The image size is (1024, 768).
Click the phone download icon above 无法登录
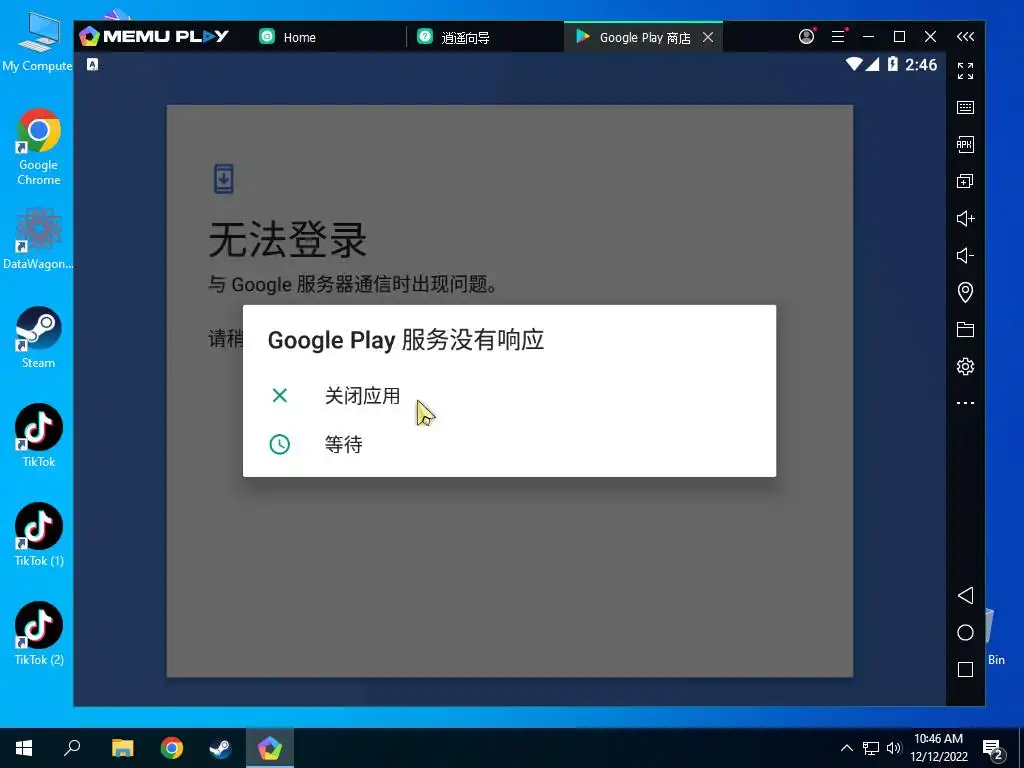point(224,178)
